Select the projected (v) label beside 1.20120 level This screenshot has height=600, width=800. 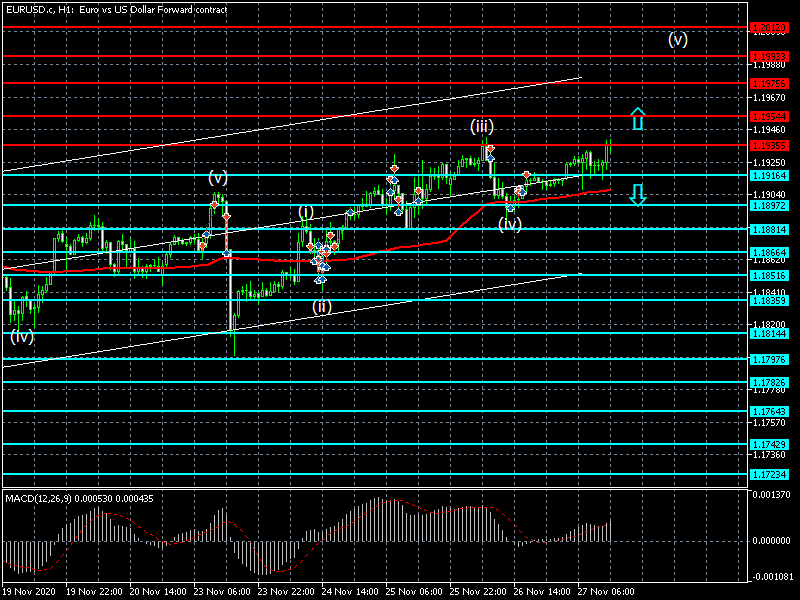pos(678,39)
